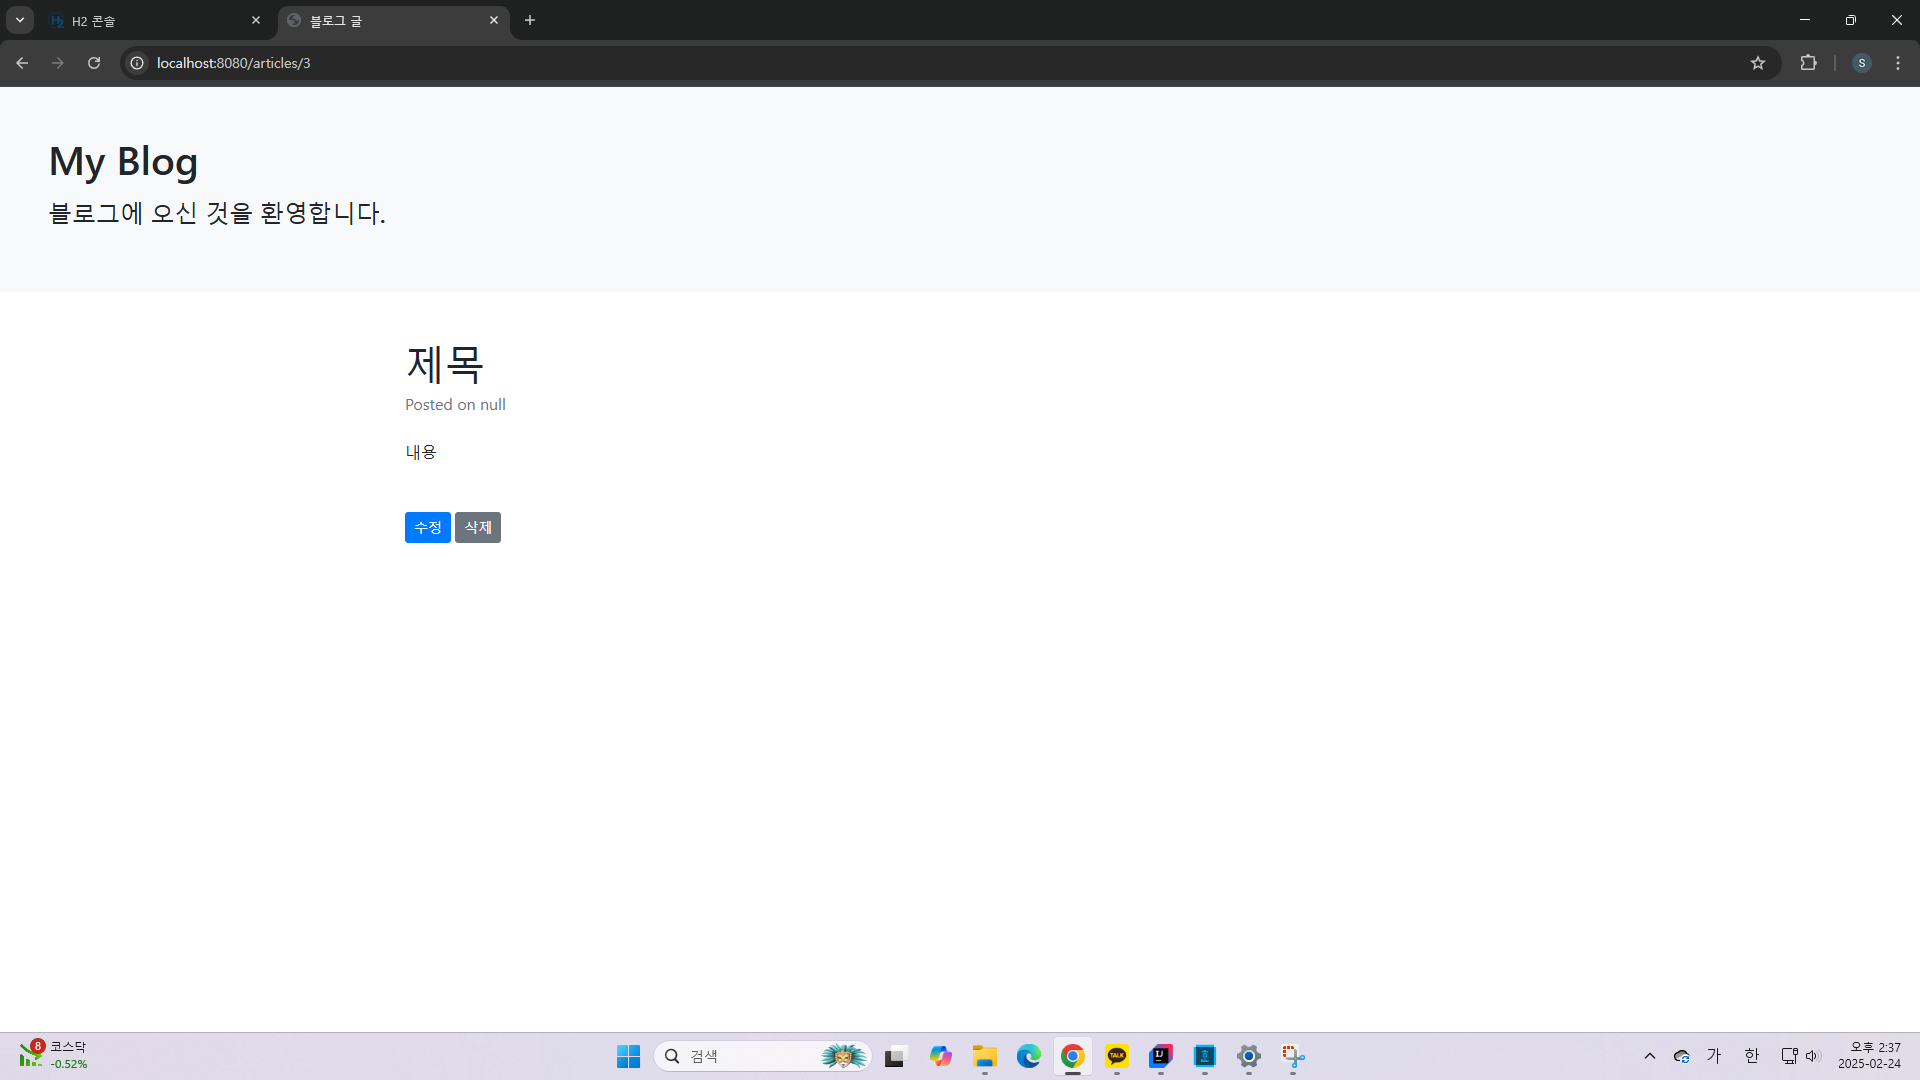Open Chrome three-dot menu
Screen dimensions: 1920x1080
pos(1898,63)
